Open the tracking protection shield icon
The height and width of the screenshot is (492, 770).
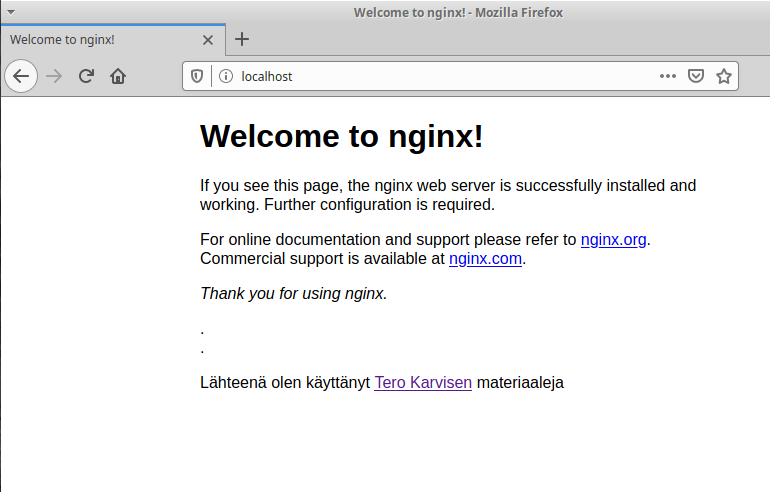coord(197,76)
